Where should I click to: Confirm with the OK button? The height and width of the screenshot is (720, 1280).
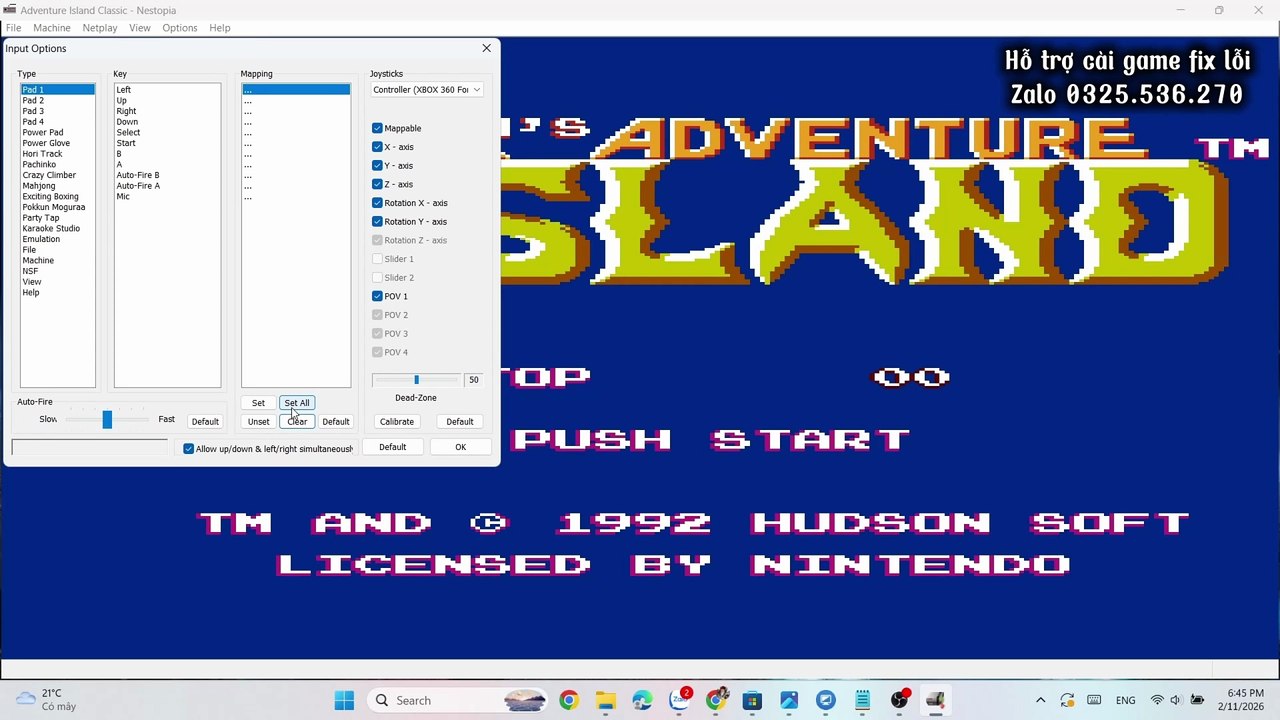point(460,447)
